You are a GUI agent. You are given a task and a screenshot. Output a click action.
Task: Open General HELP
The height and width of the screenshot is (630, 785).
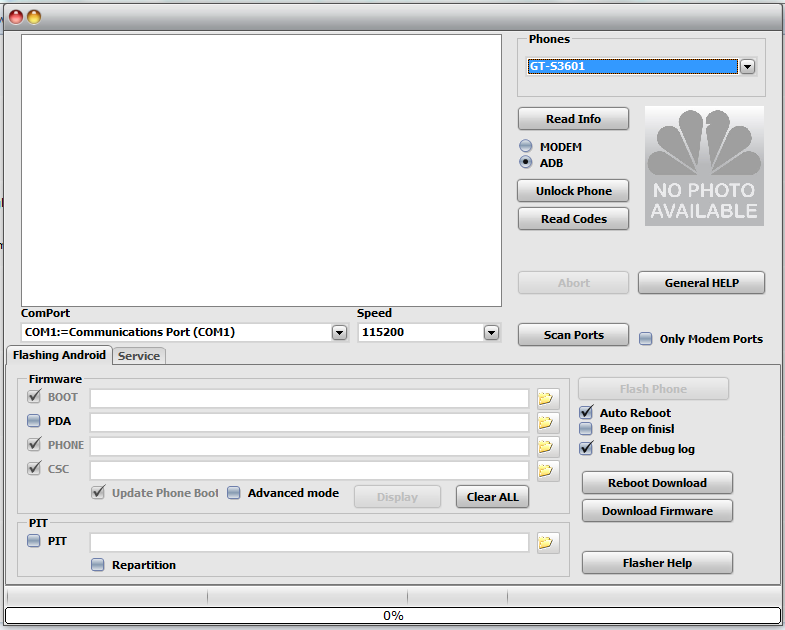click(x=701, y=283)
